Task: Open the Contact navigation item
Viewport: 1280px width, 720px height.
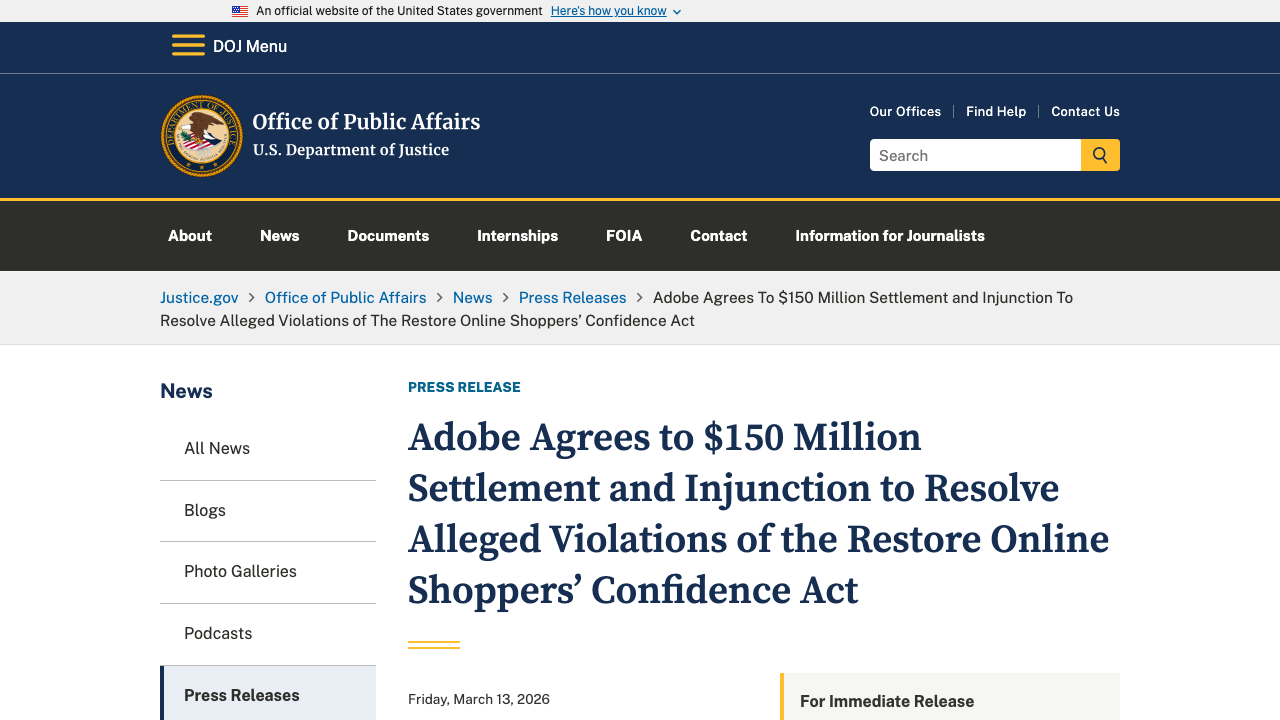Action: 719,236
